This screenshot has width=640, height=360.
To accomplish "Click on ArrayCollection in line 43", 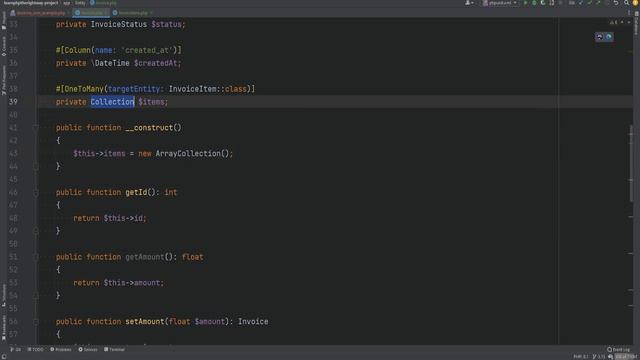I will (x=188, y=154).
